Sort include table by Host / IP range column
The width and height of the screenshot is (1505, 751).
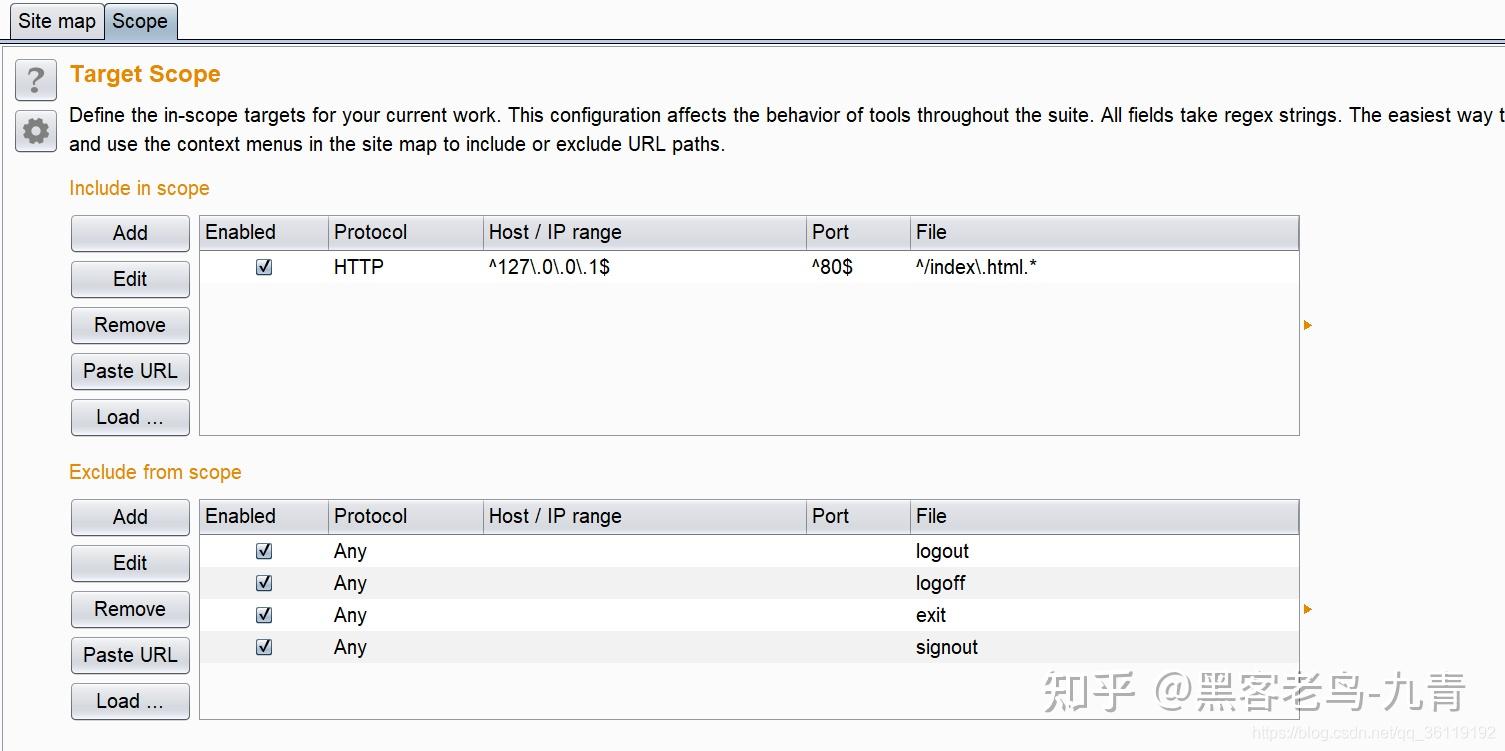click(645, 233)
